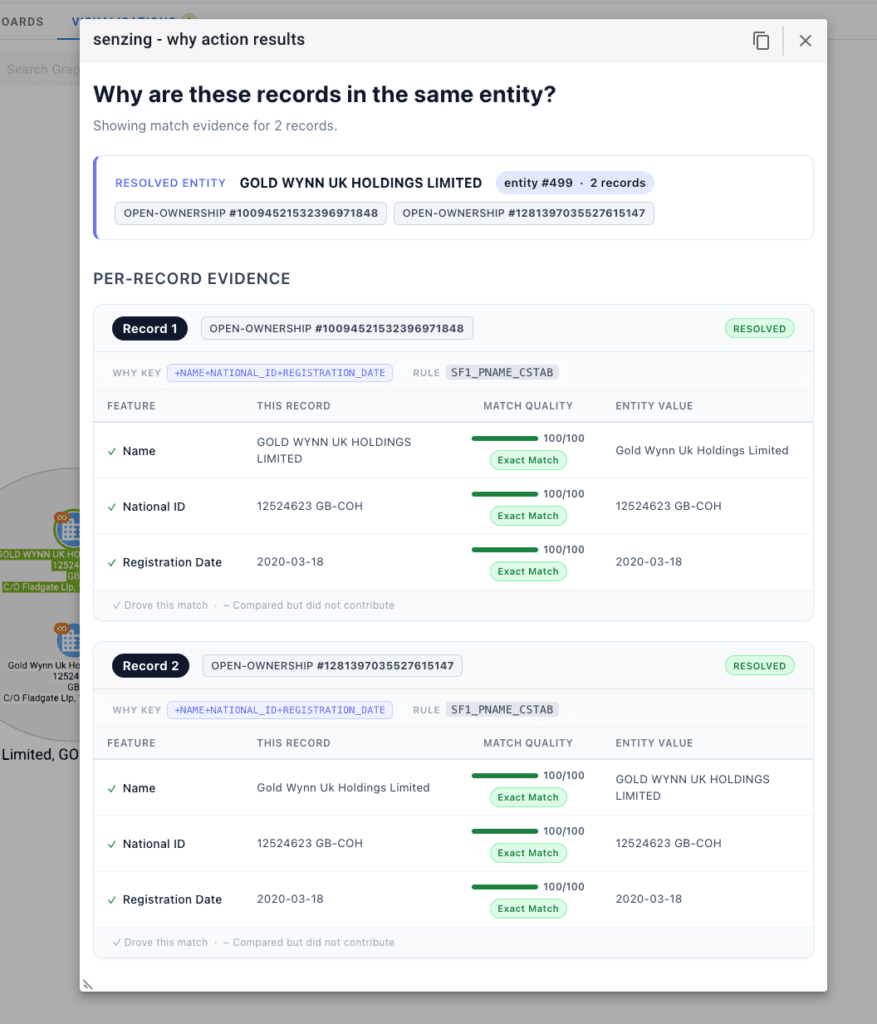The width and height of the screenshot is (877, 1024).
Task: Click Record 2 Name checkmark icon
Action: tap(112, 788)
